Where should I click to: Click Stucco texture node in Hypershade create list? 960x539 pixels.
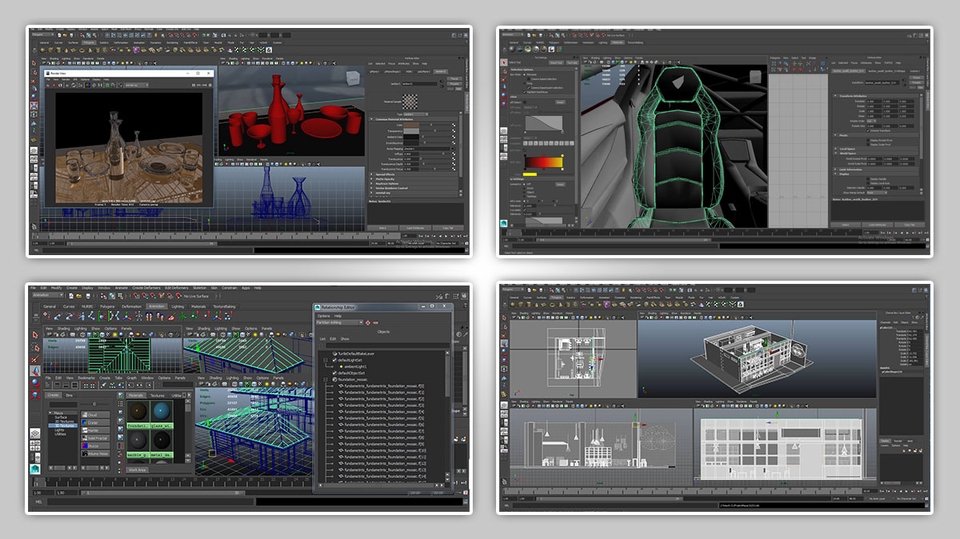coord(96,446)
